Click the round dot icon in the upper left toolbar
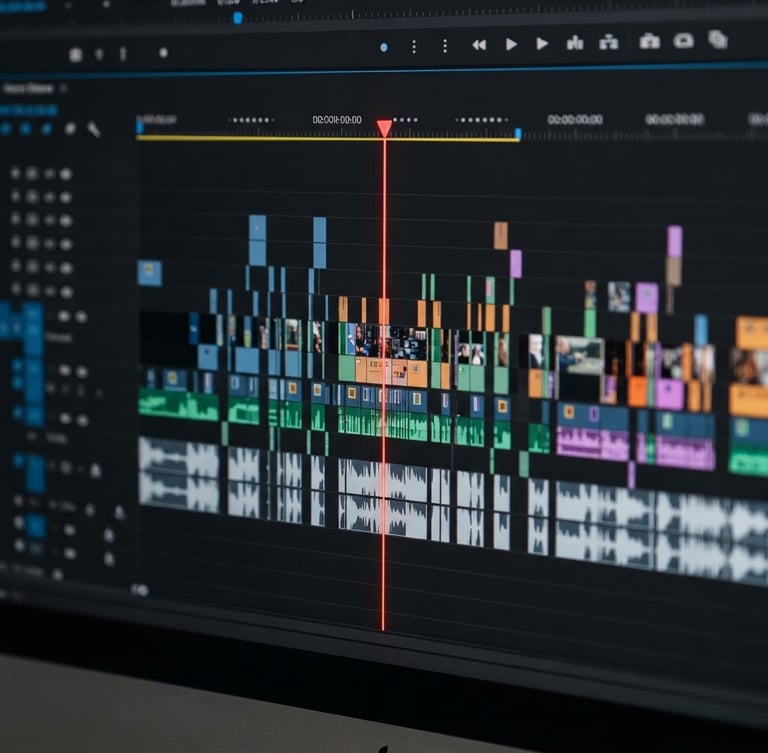768x753 pixels. tap(164, 53)
